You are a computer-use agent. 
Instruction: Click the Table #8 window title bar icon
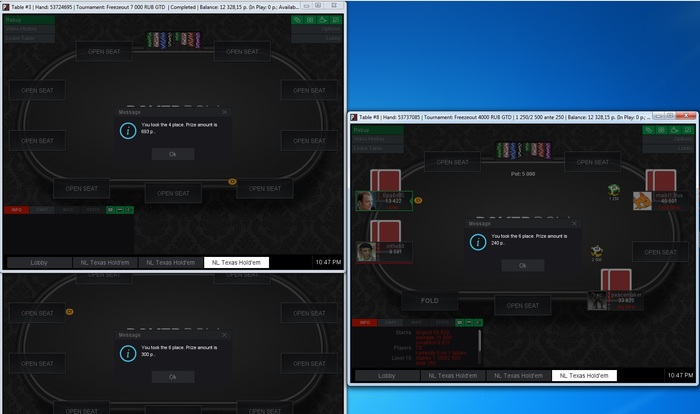tap(354, 117)
